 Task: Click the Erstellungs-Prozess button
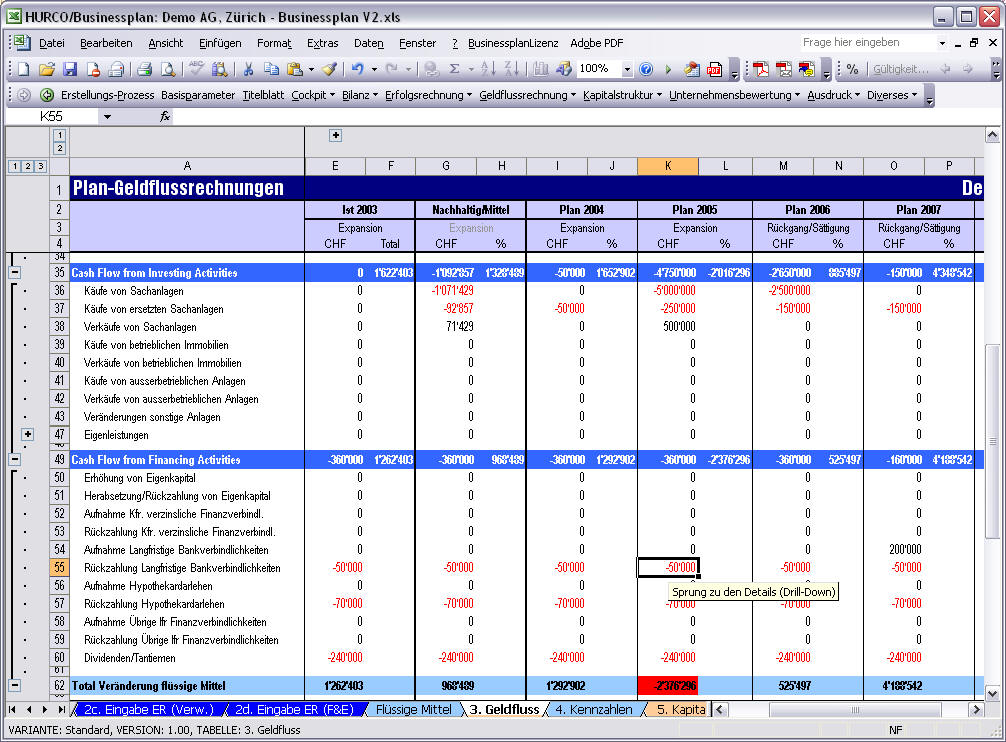click(x=107, y=95)
